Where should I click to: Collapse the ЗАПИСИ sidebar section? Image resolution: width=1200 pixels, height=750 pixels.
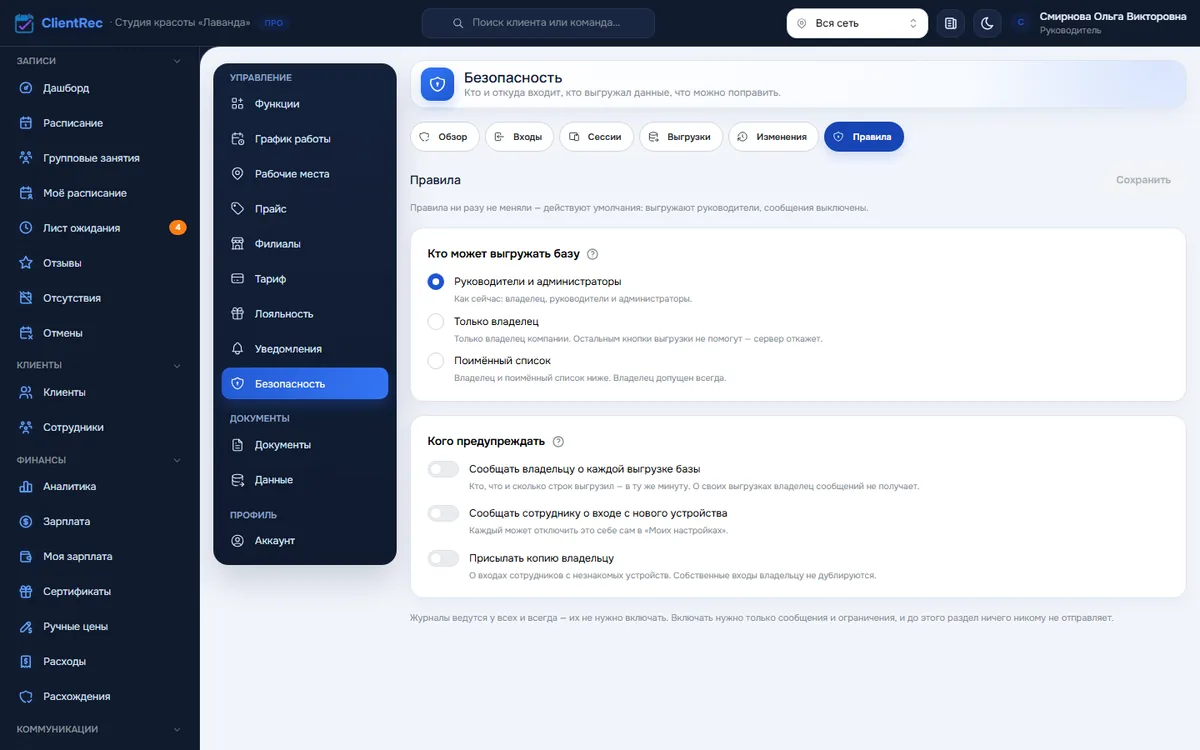[x=177, y=61]
